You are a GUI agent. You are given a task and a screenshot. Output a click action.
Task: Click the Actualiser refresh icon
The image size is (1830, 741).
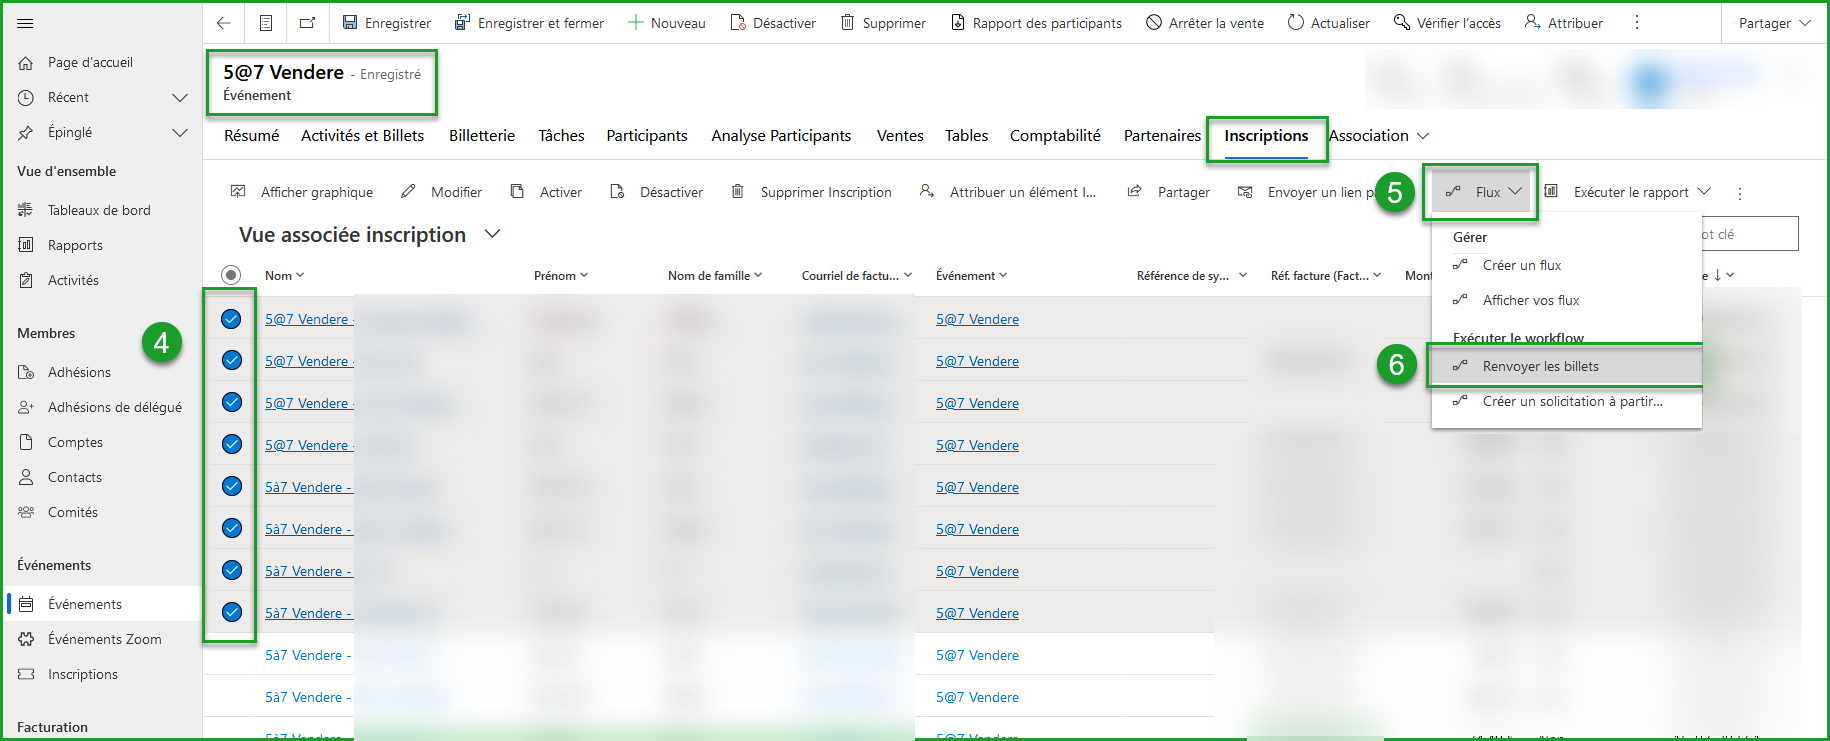click(x=1296, y=23)
